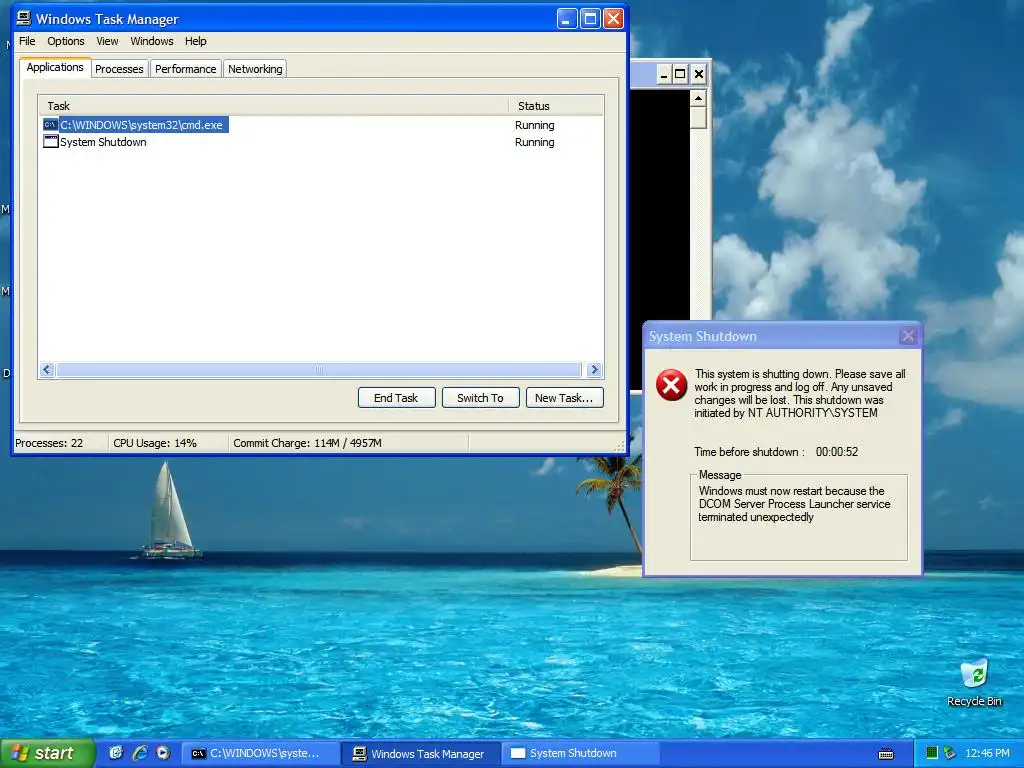The width and height of the screenshot is (1024, 768).
Task: Select the Applications tab
Action: click(x=55, y=67)
